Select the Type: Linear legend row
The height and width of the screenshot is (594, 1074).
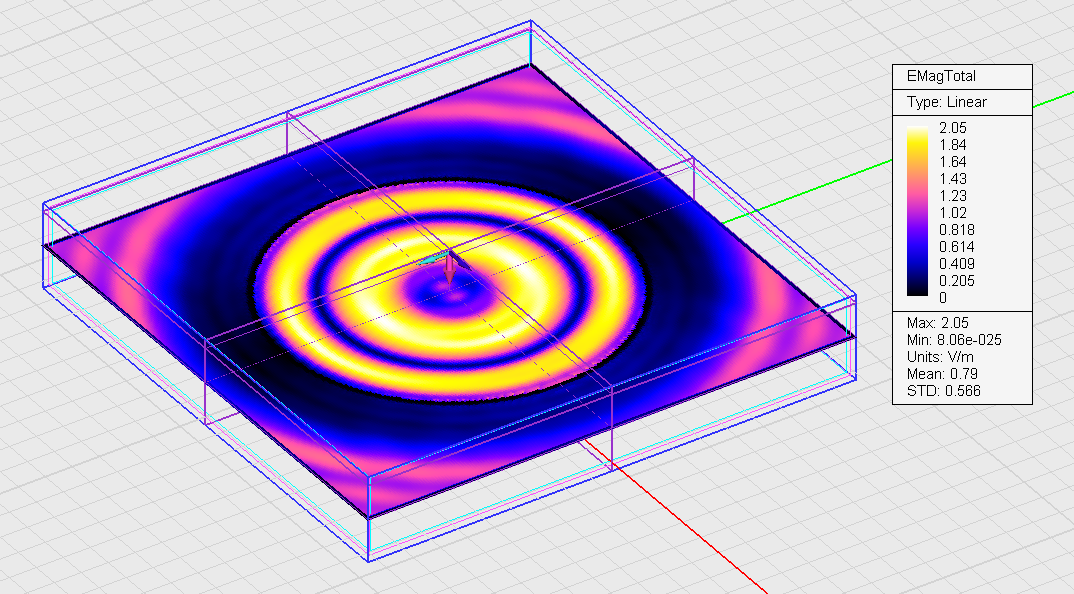(946, 102)
